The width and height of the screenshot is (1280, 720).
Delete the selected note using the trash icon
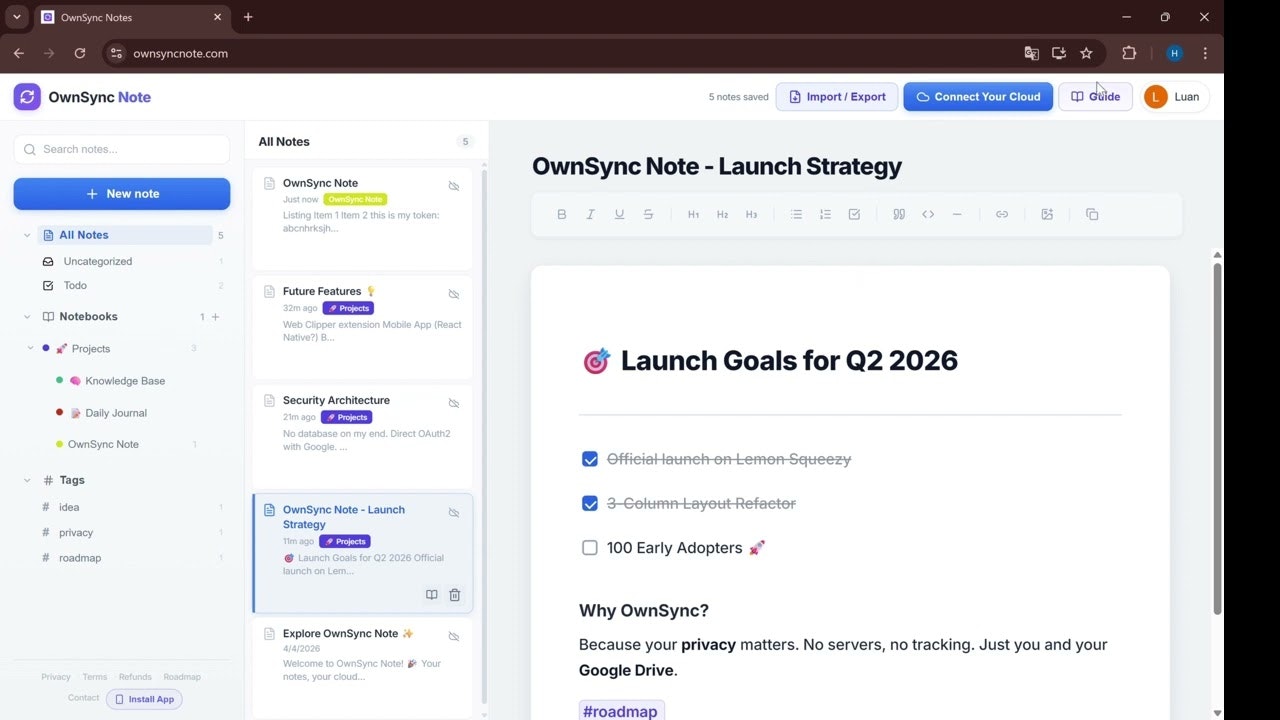[x=455, y=594]
